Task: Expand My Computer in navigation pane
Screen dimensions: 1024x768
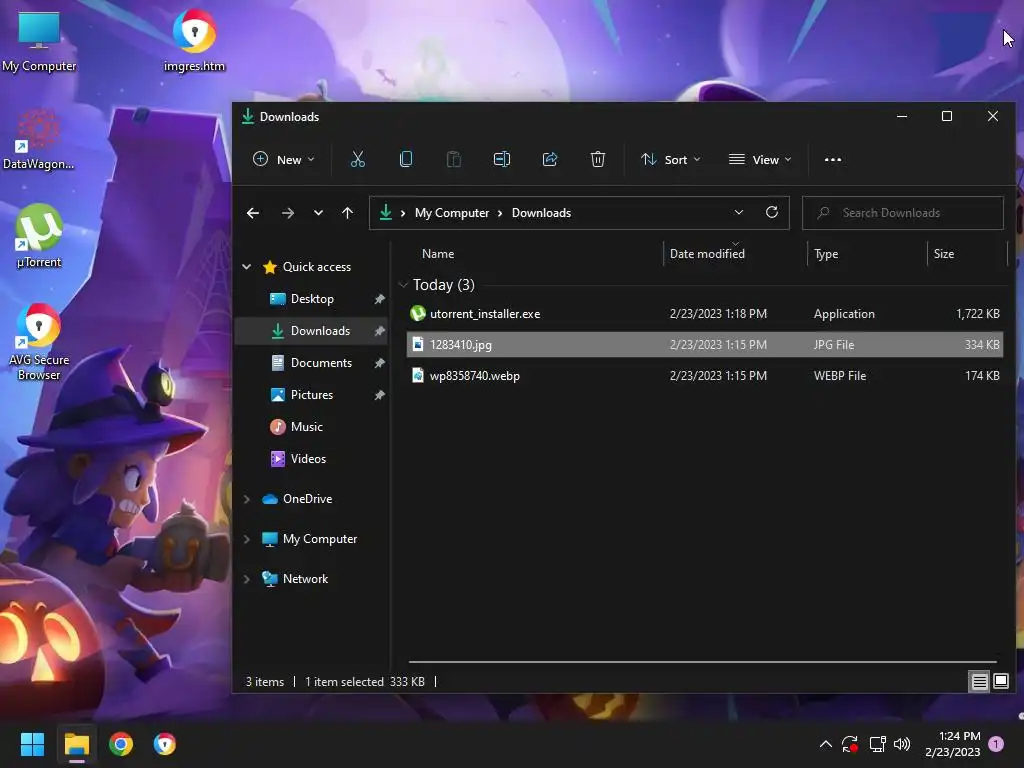Action: click(x=247, y=539)
